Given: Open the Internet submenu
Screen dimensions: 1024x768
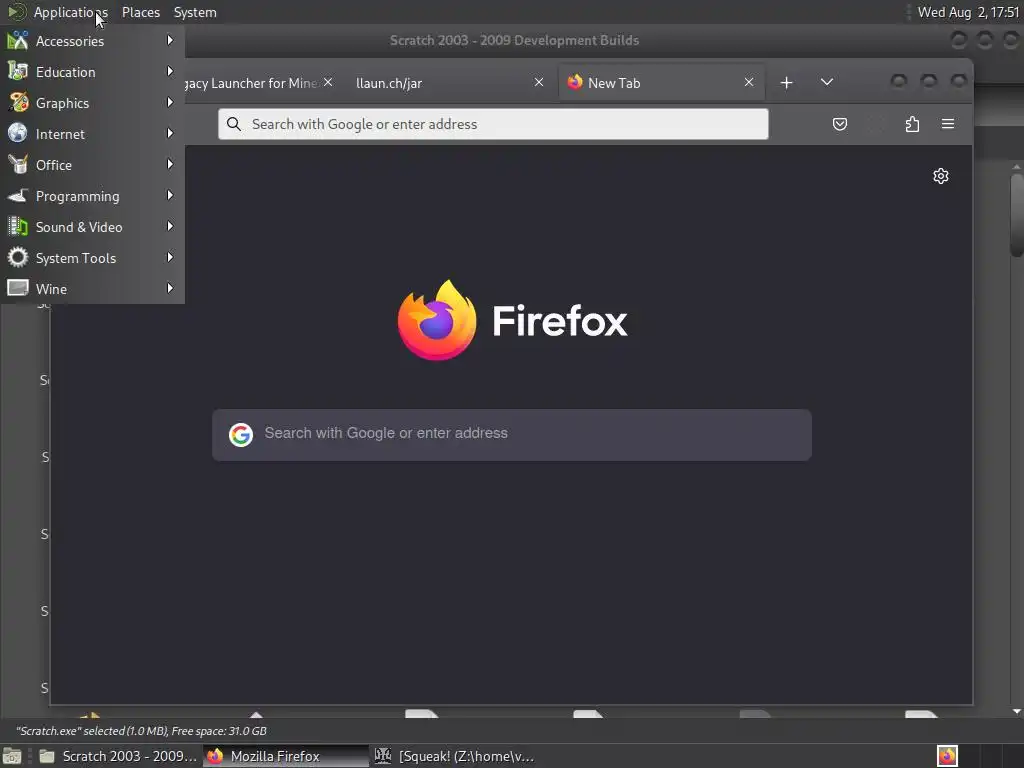Looking at the screenshot, I should pos(92,134).
